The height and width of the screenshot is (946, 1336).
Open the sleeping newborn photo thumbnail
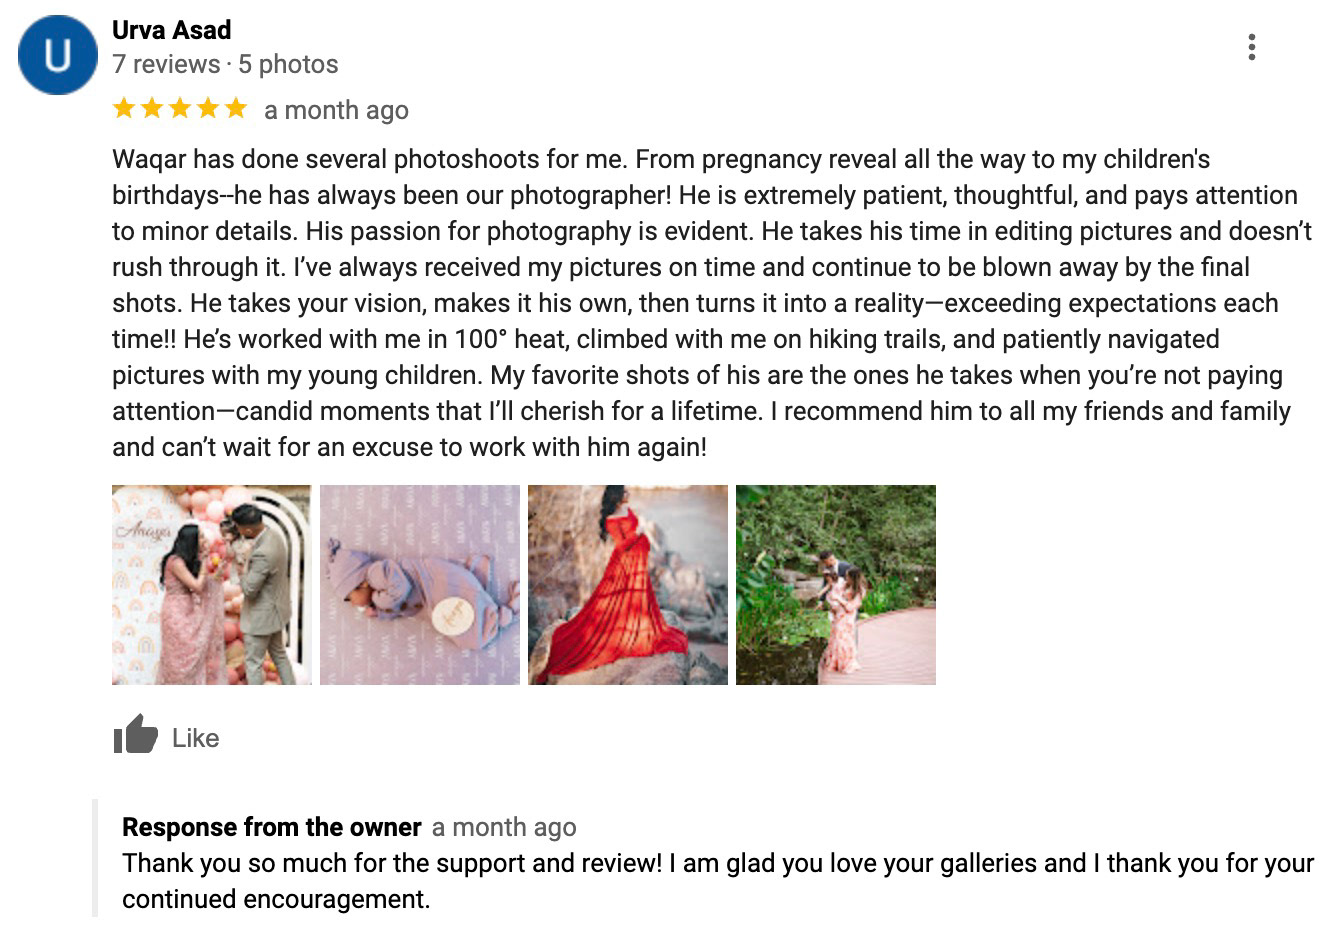point(420,585)
